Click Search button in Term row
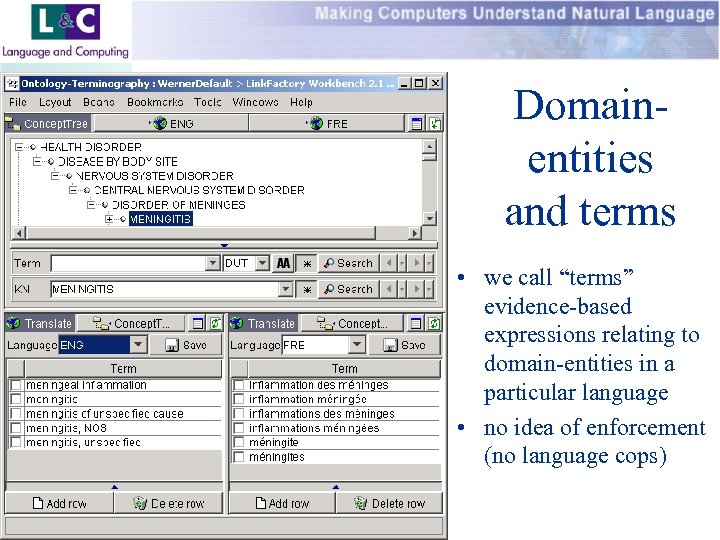This screenshot has height=540, width=720. 349,263
